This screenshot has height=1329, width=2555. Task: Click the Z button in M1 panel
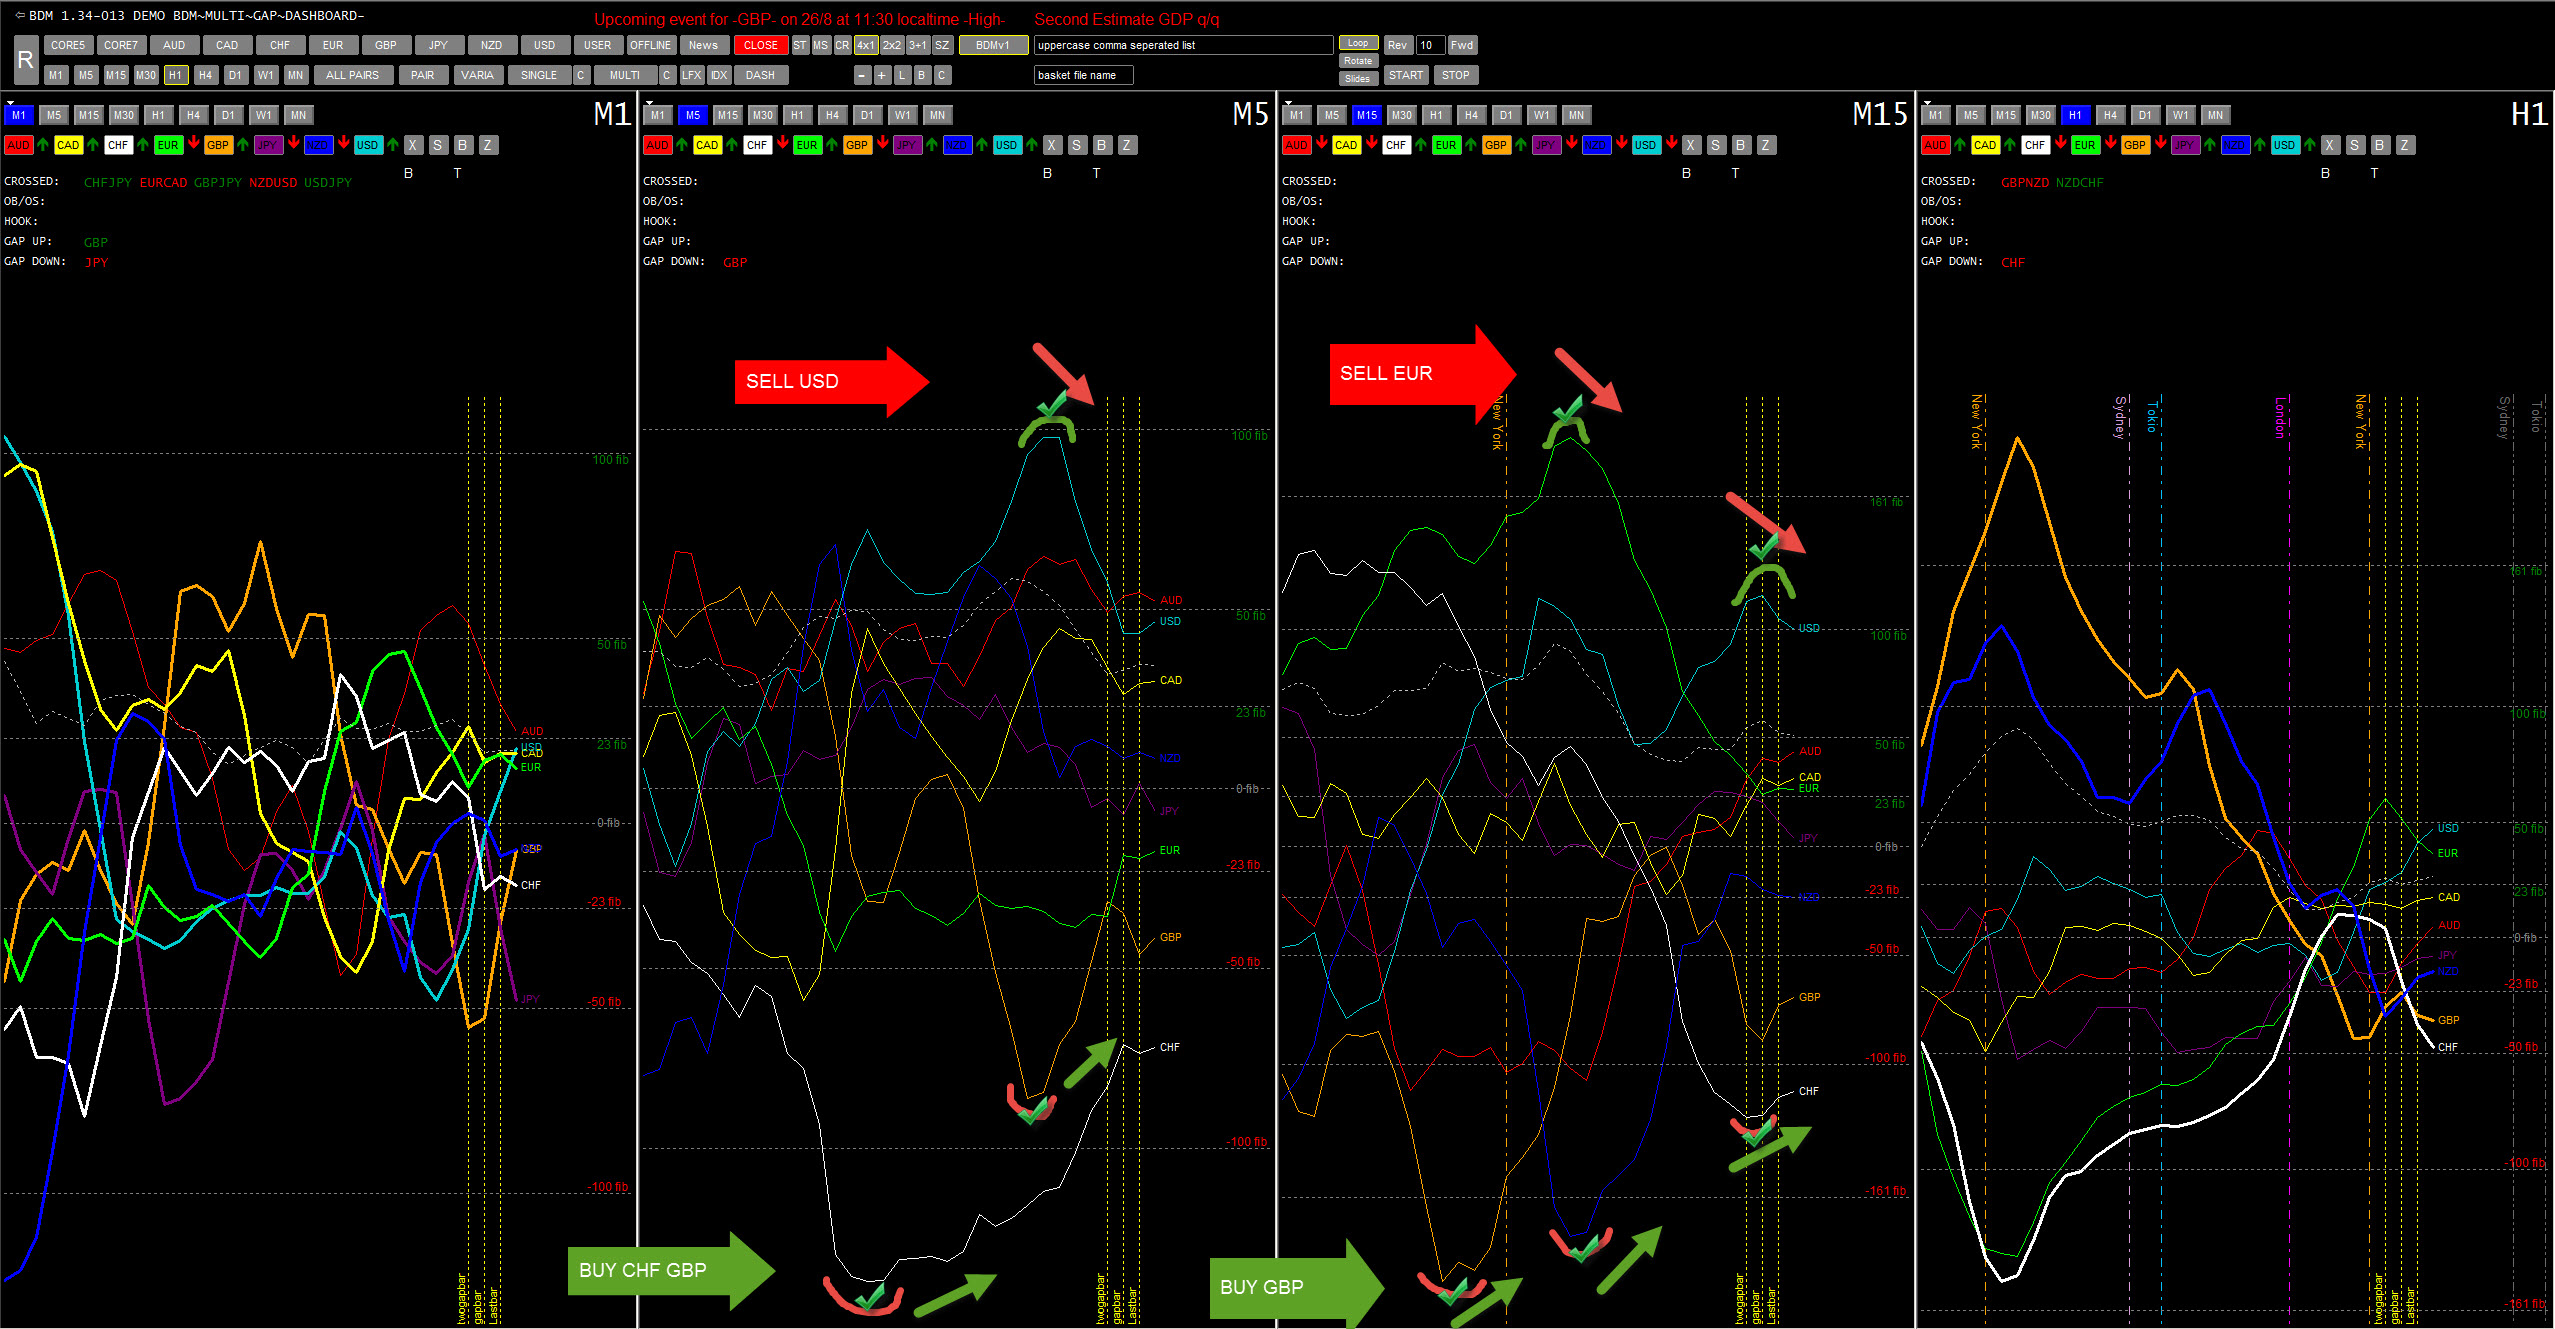click(488, 145)
